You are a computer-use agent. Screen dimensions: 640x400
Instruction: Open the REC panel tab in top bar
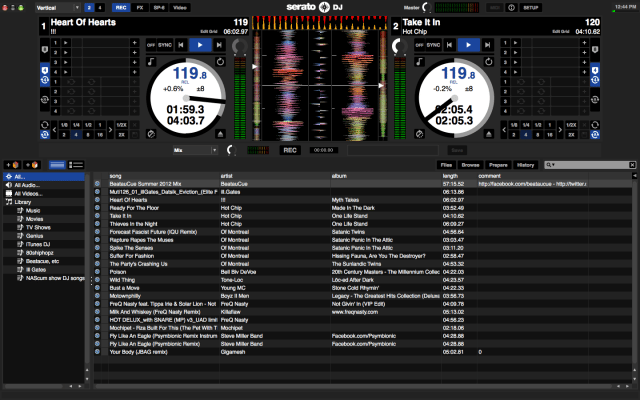click(x=121, y=7)
